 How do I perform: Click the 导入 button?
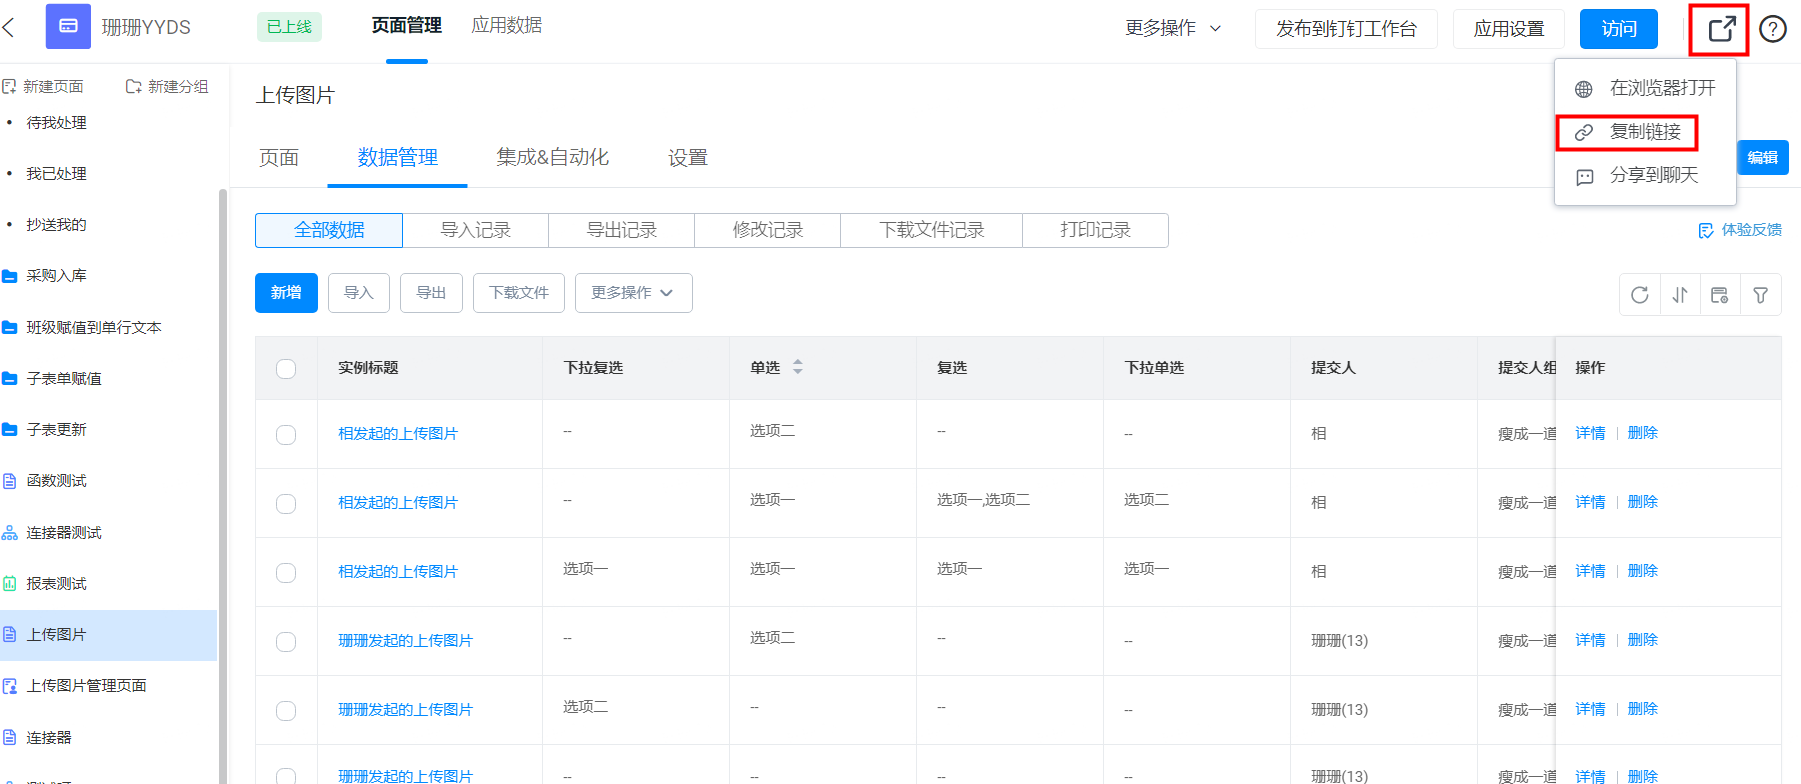[x=359, y=293]
